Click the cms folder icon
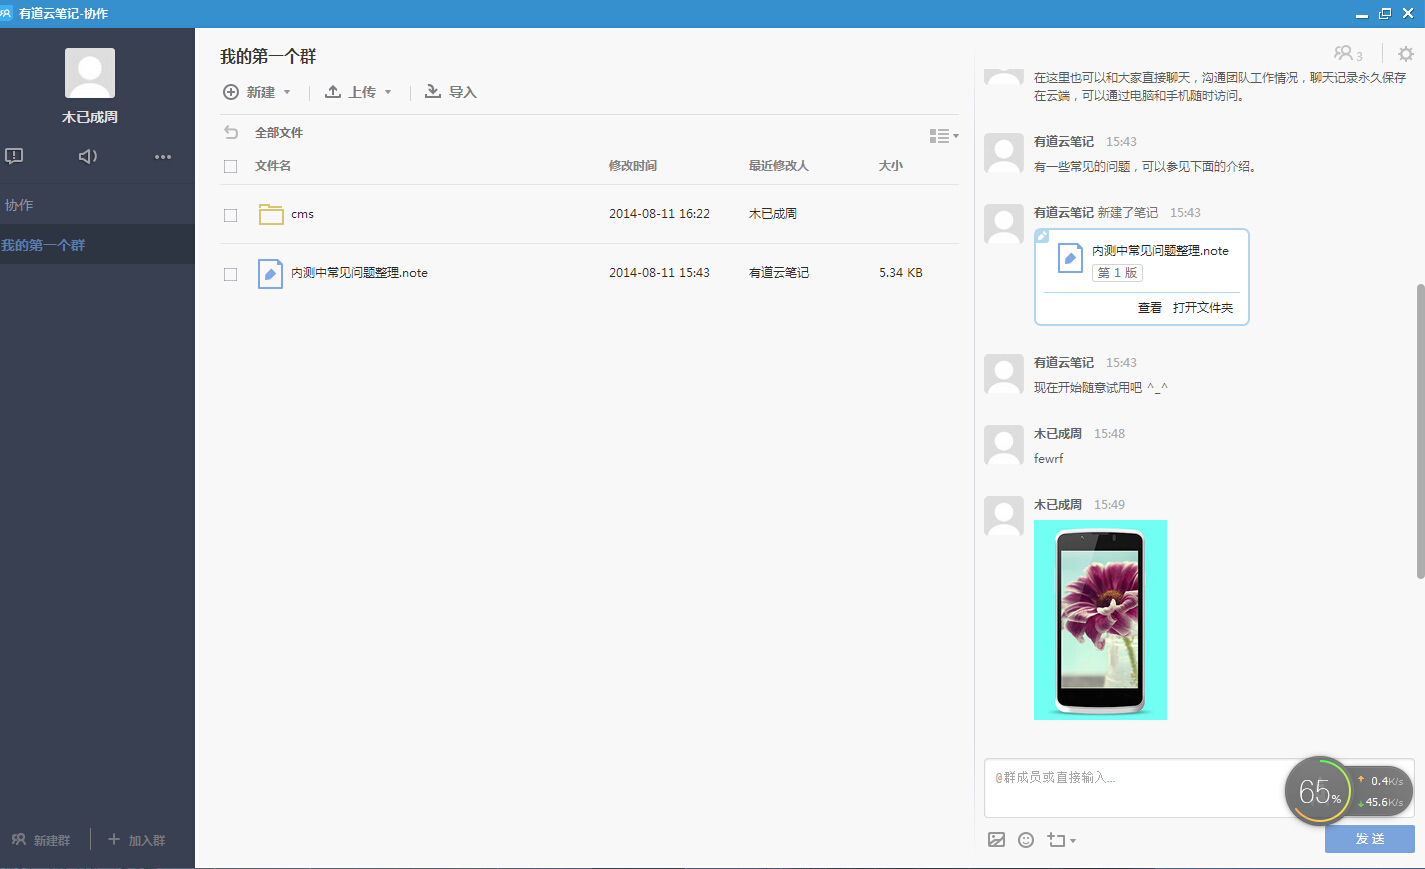The image size is (1425, 869). (271, 214)
